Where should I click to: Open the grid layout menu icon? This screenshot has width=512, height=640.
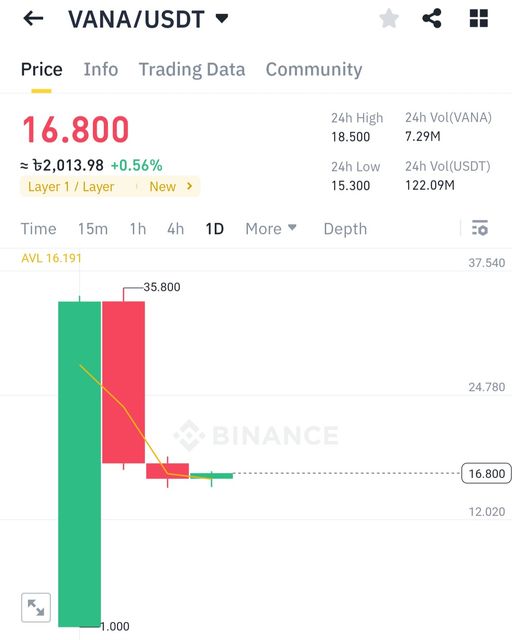click(x=479, y=18)
